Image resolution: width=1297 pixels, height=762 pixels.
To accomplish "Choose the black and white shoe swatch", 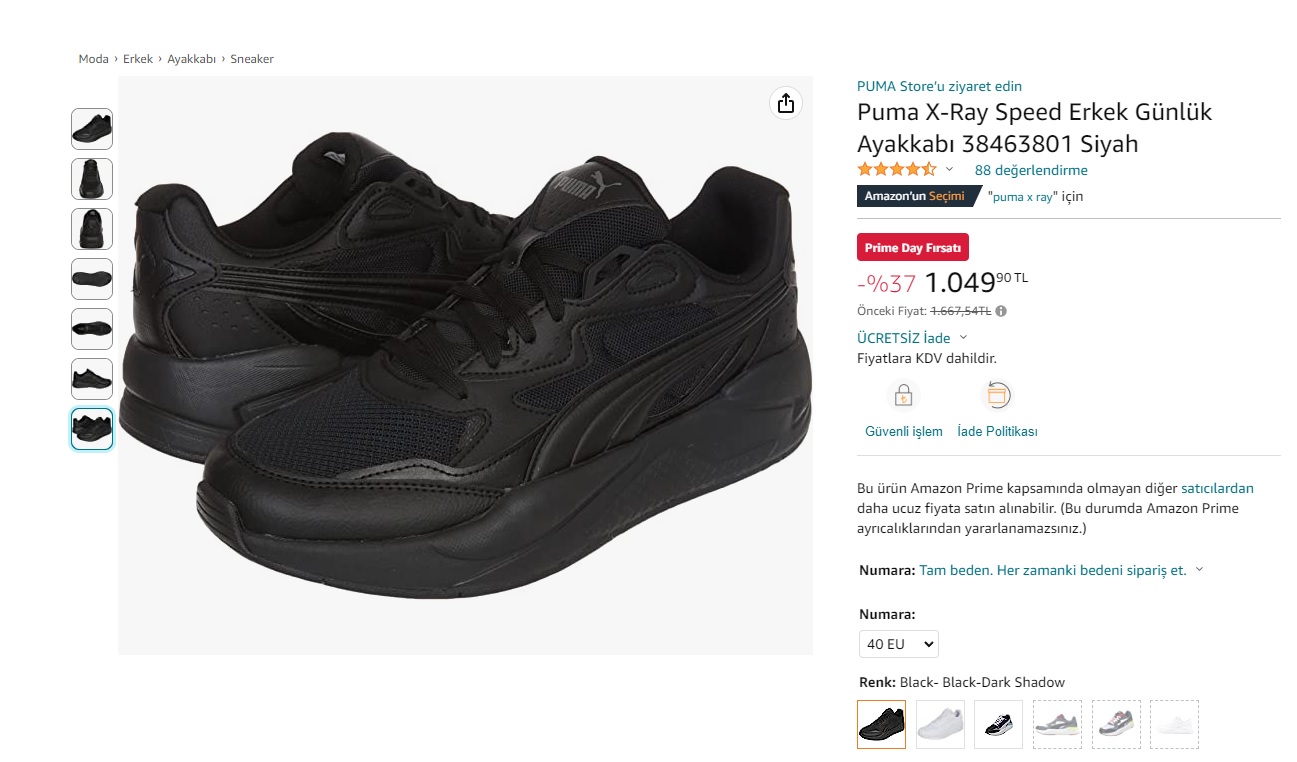I will [999, 724].
